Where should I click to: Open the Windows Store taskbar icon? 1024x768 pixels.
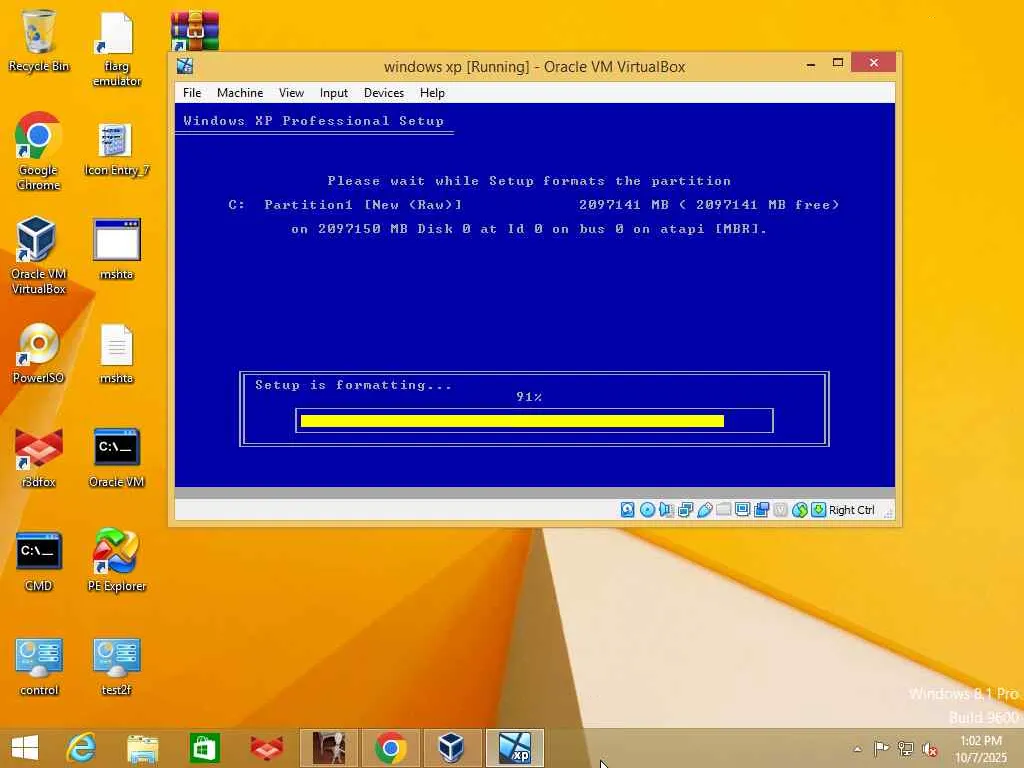click(204, 748)
